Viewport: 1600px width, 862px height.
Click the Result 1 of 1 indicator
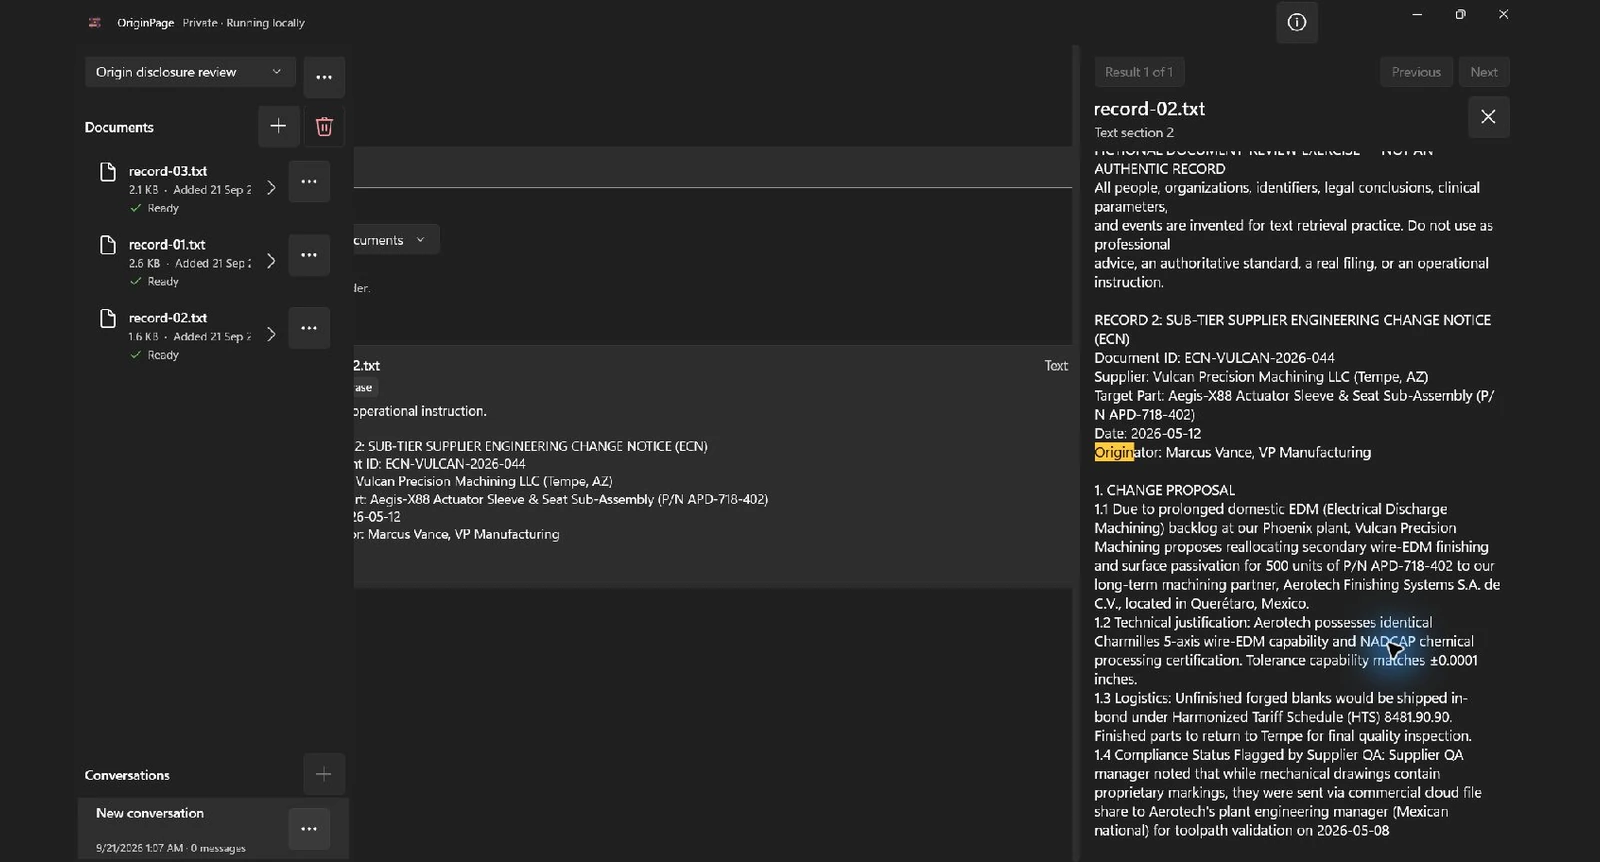pos(1139,72)
